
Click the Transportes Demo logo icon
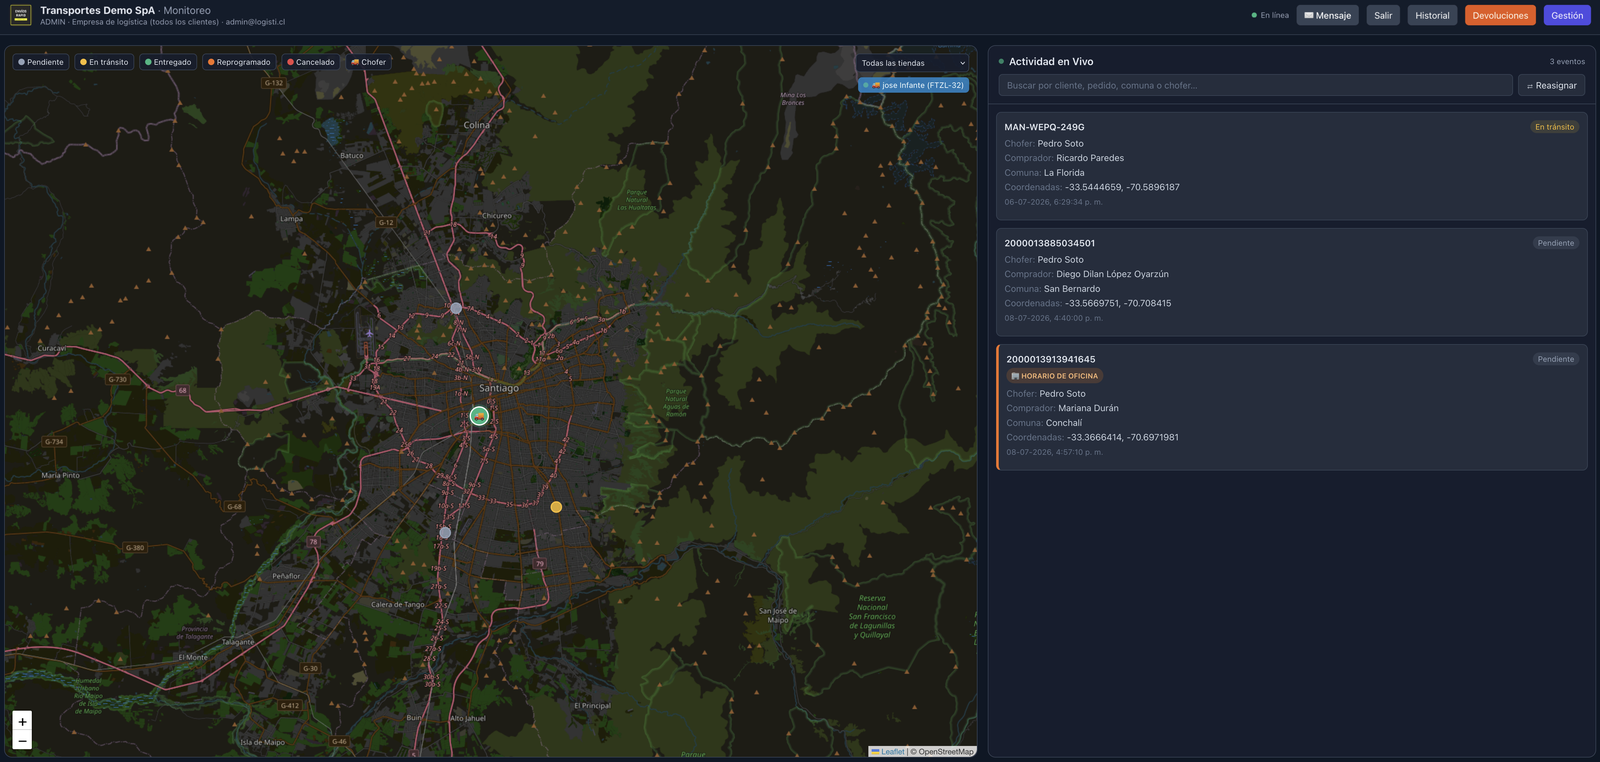20,15
